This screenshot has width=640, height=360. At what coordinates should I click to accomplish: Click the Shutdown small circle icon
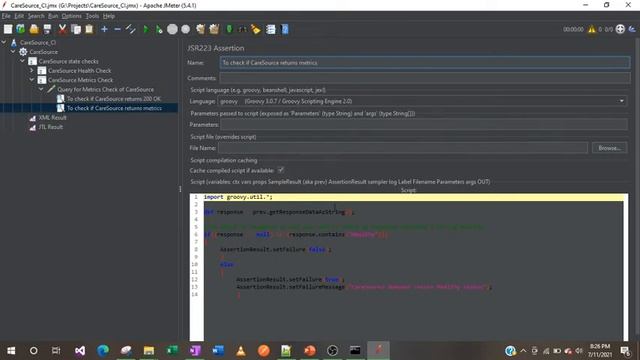coord(186,29)
